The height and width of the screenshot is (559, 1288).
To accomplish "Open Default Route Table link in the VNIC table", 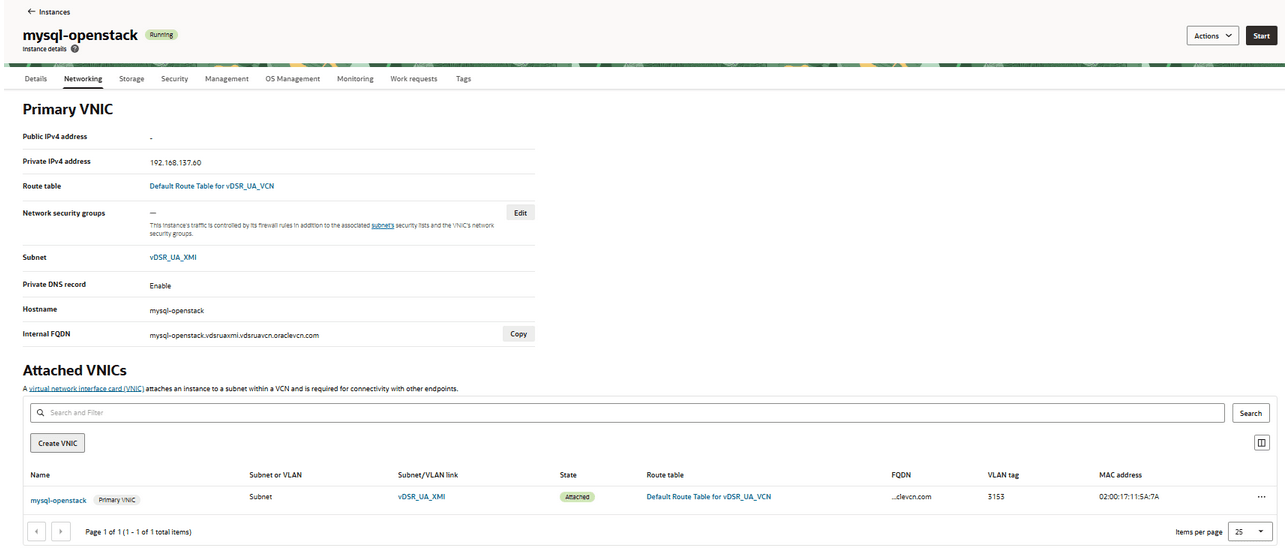I will (x=709, y=497).
